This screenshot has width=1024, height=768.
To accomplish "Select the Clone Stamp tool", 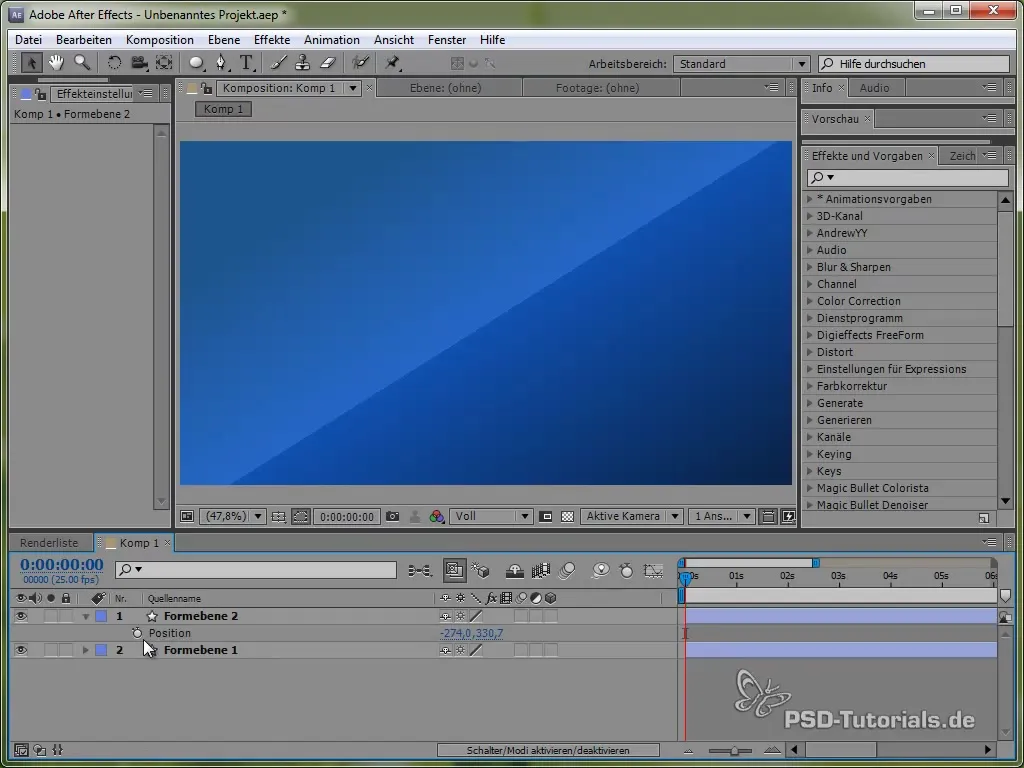I will click(x=302, y=63).
